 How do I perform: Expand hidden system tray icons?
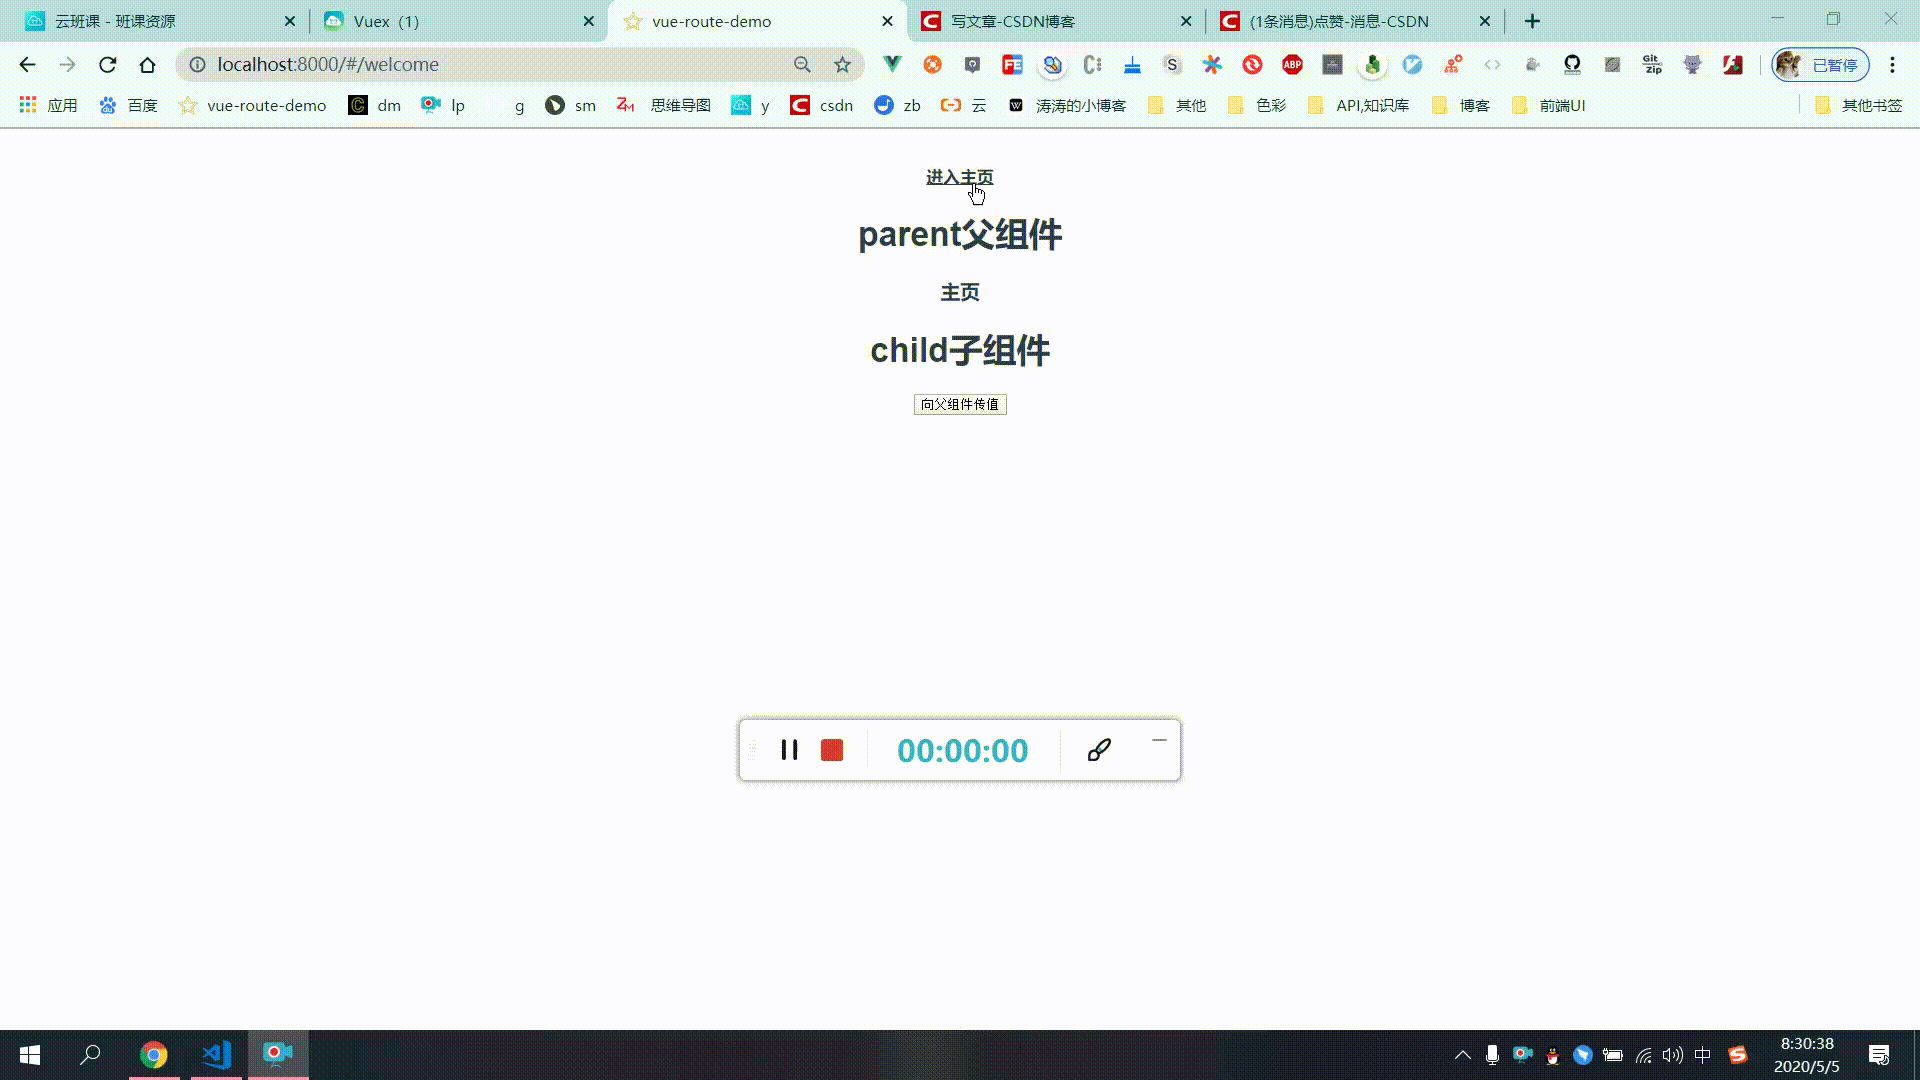pos(1462,1055)
